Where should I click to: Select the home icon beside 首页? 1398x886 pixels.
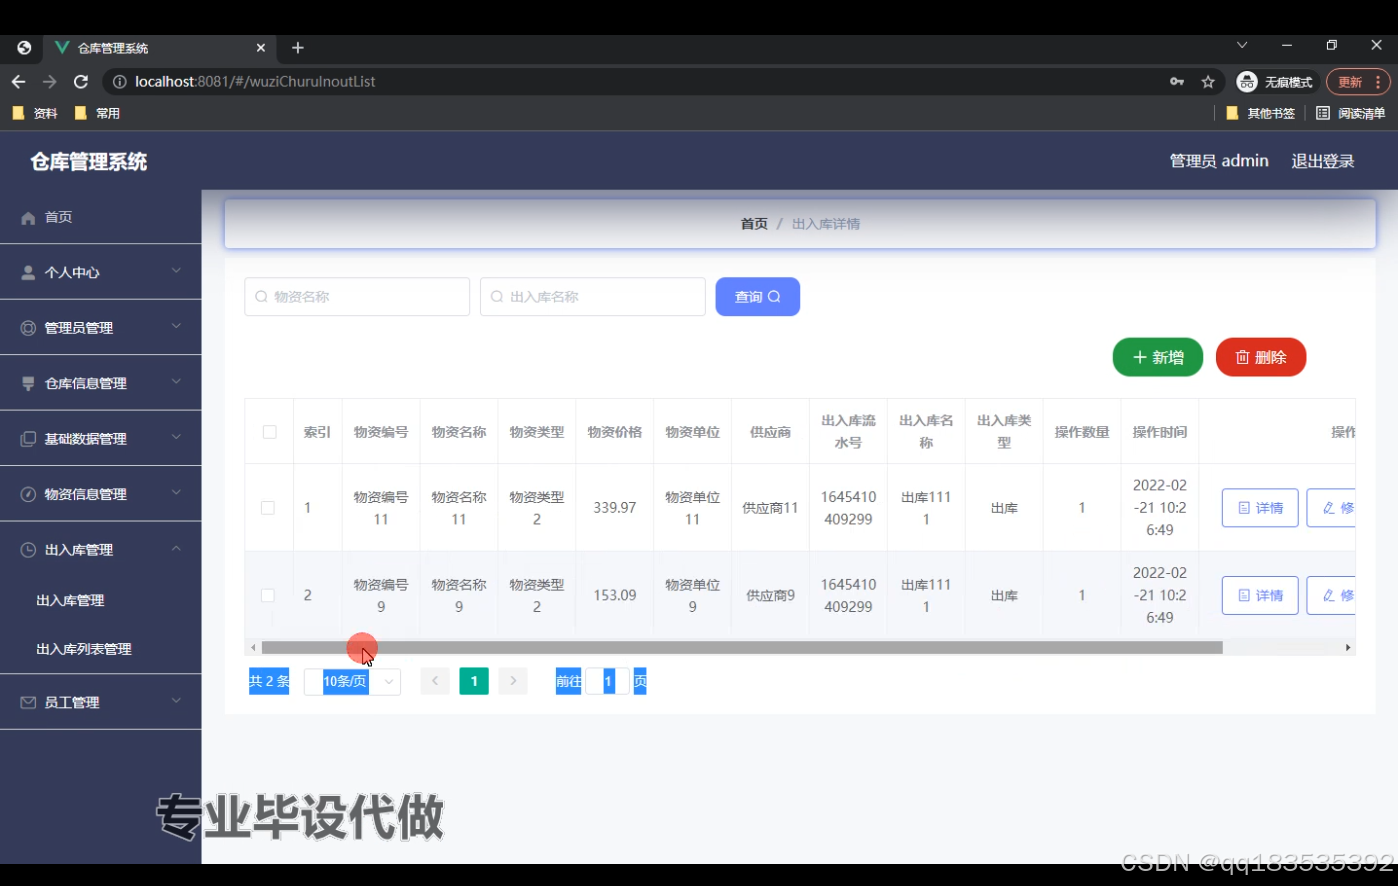pos(28,216)
